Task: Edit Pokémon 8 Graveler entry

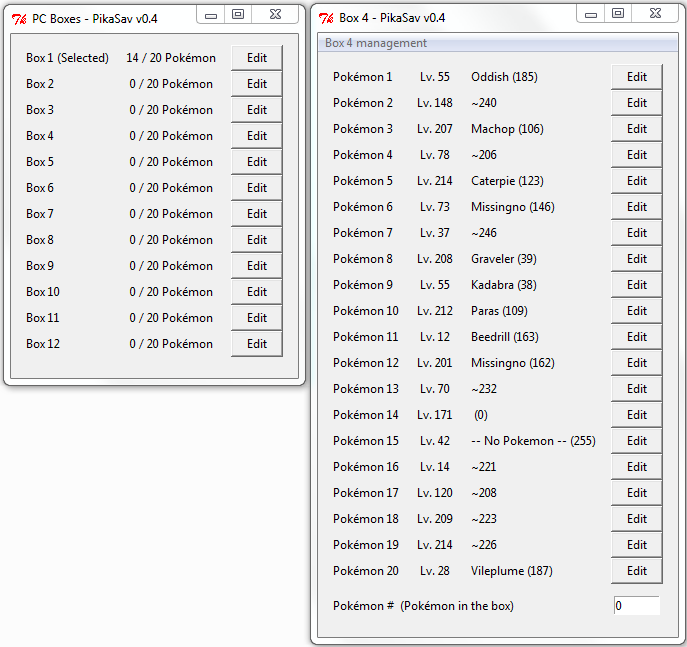Action: 637,259
